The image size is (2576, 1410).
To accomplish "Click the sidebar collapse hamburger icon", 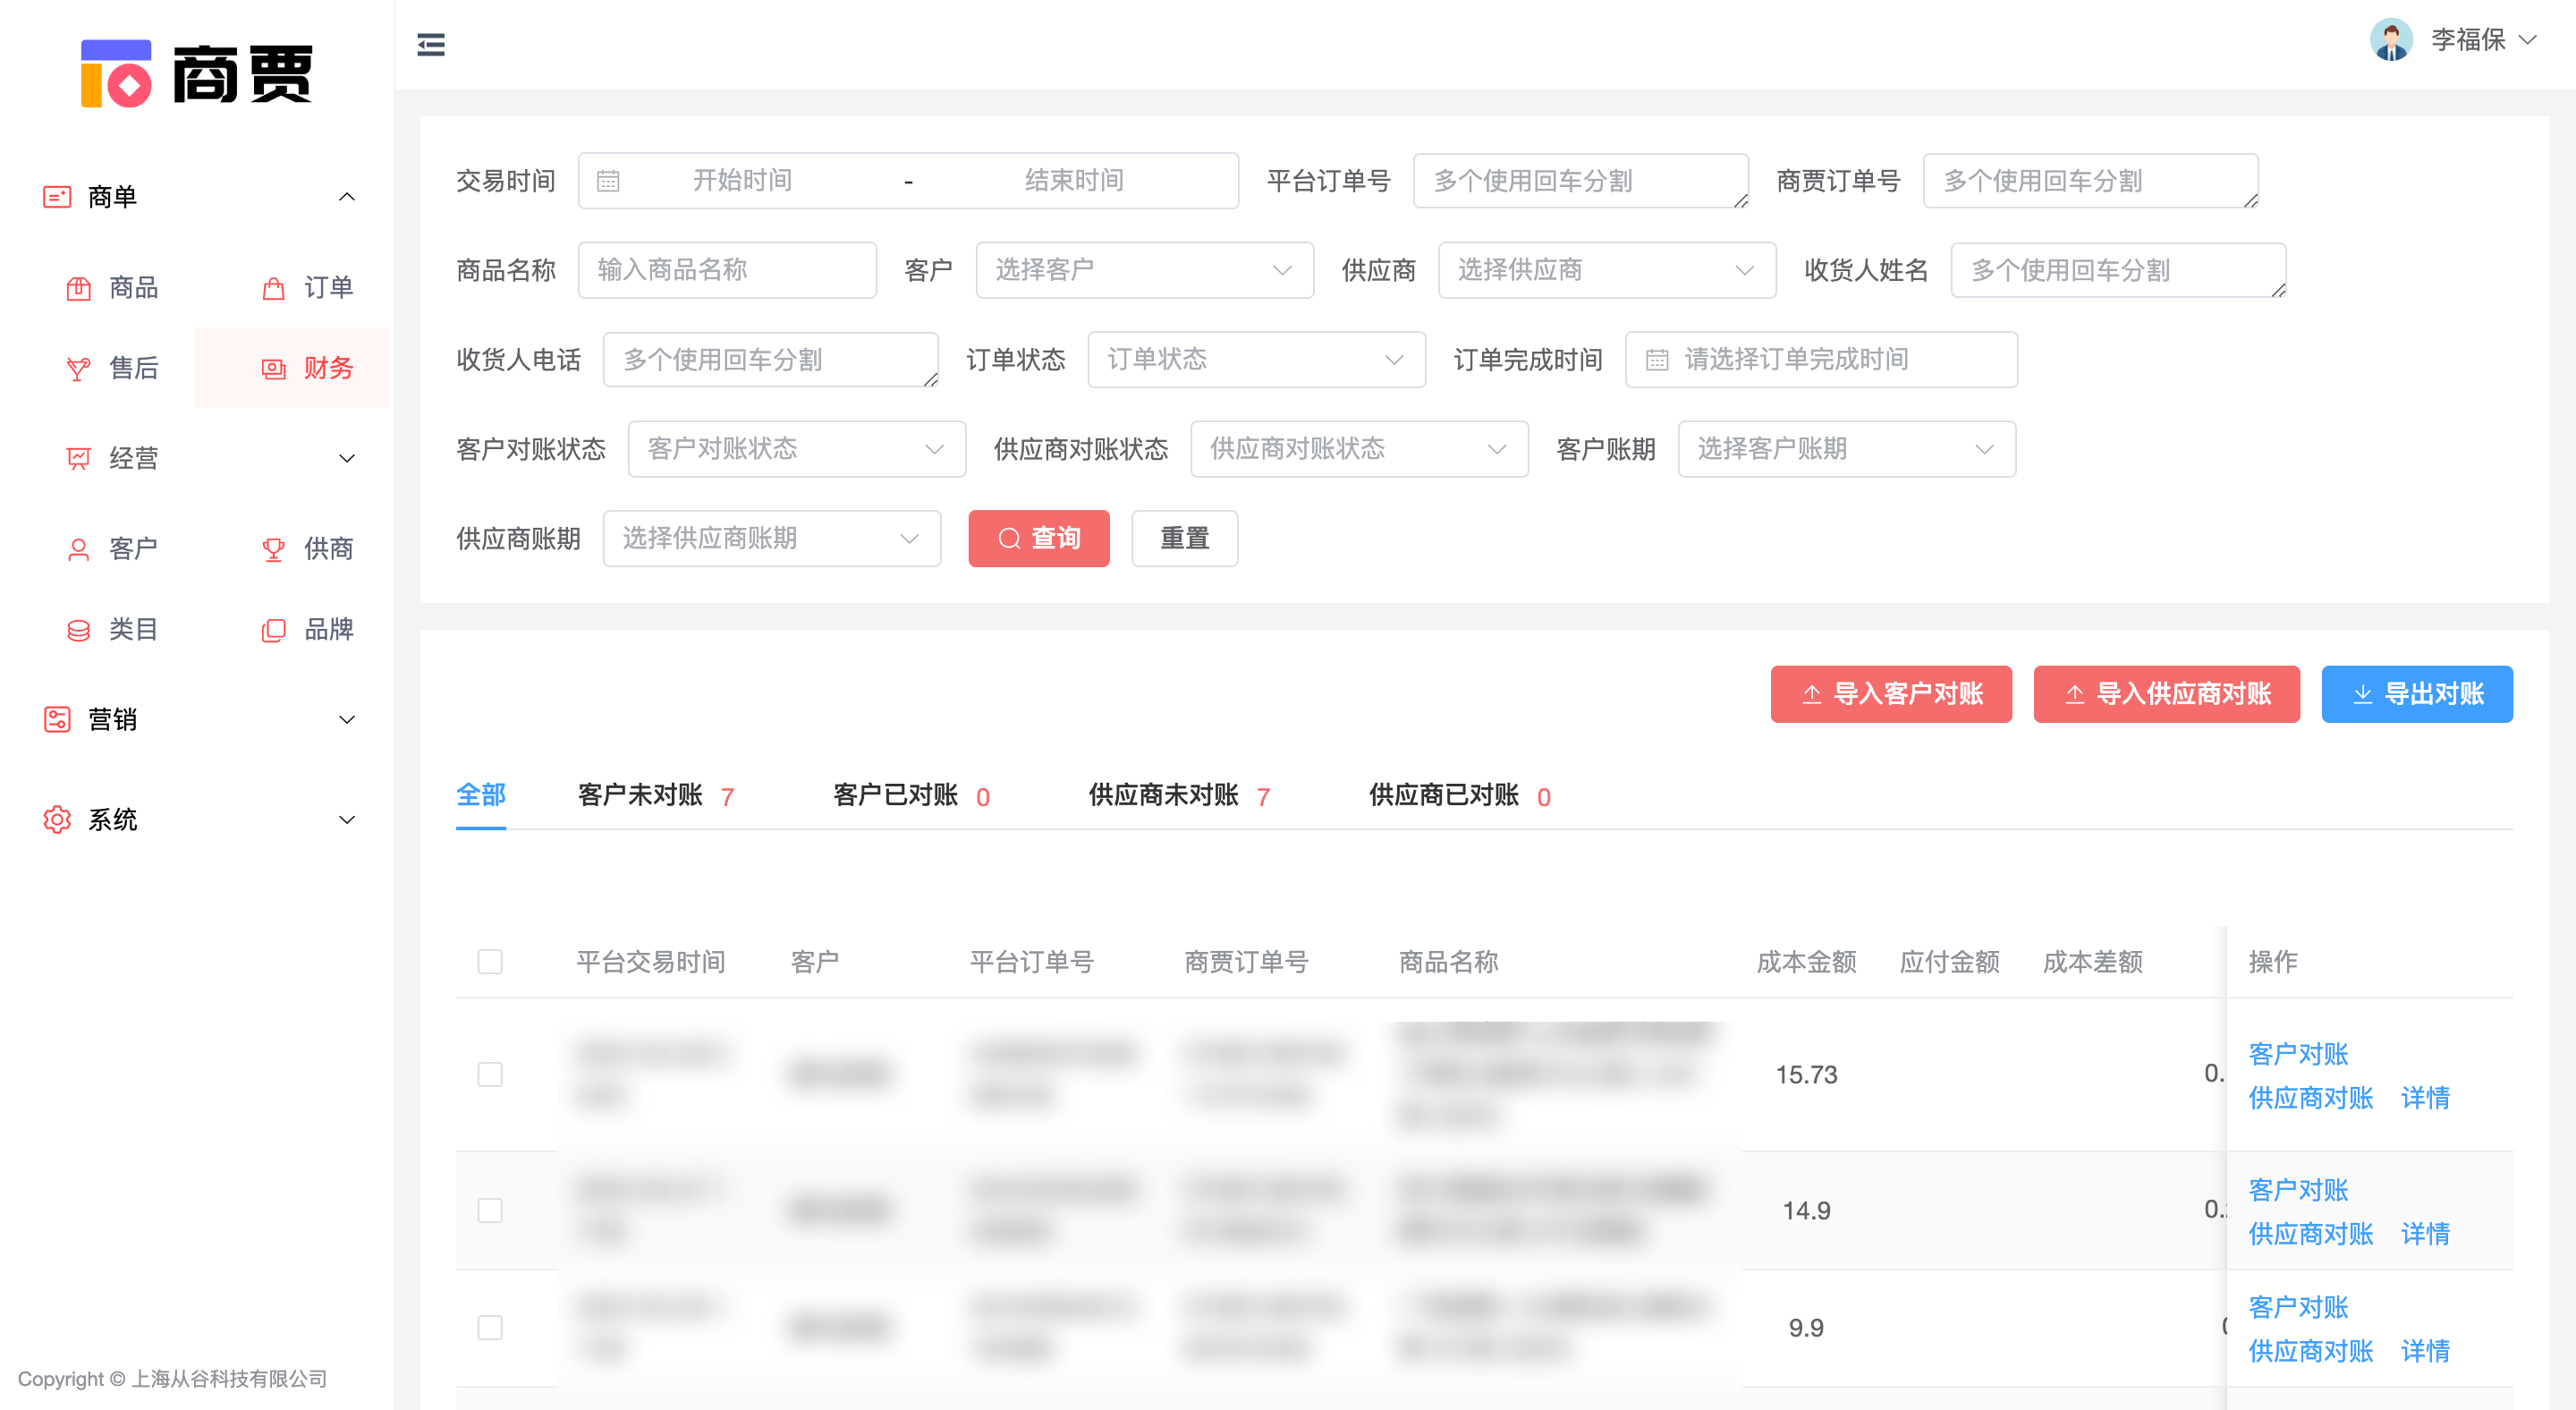I will 431,44.
